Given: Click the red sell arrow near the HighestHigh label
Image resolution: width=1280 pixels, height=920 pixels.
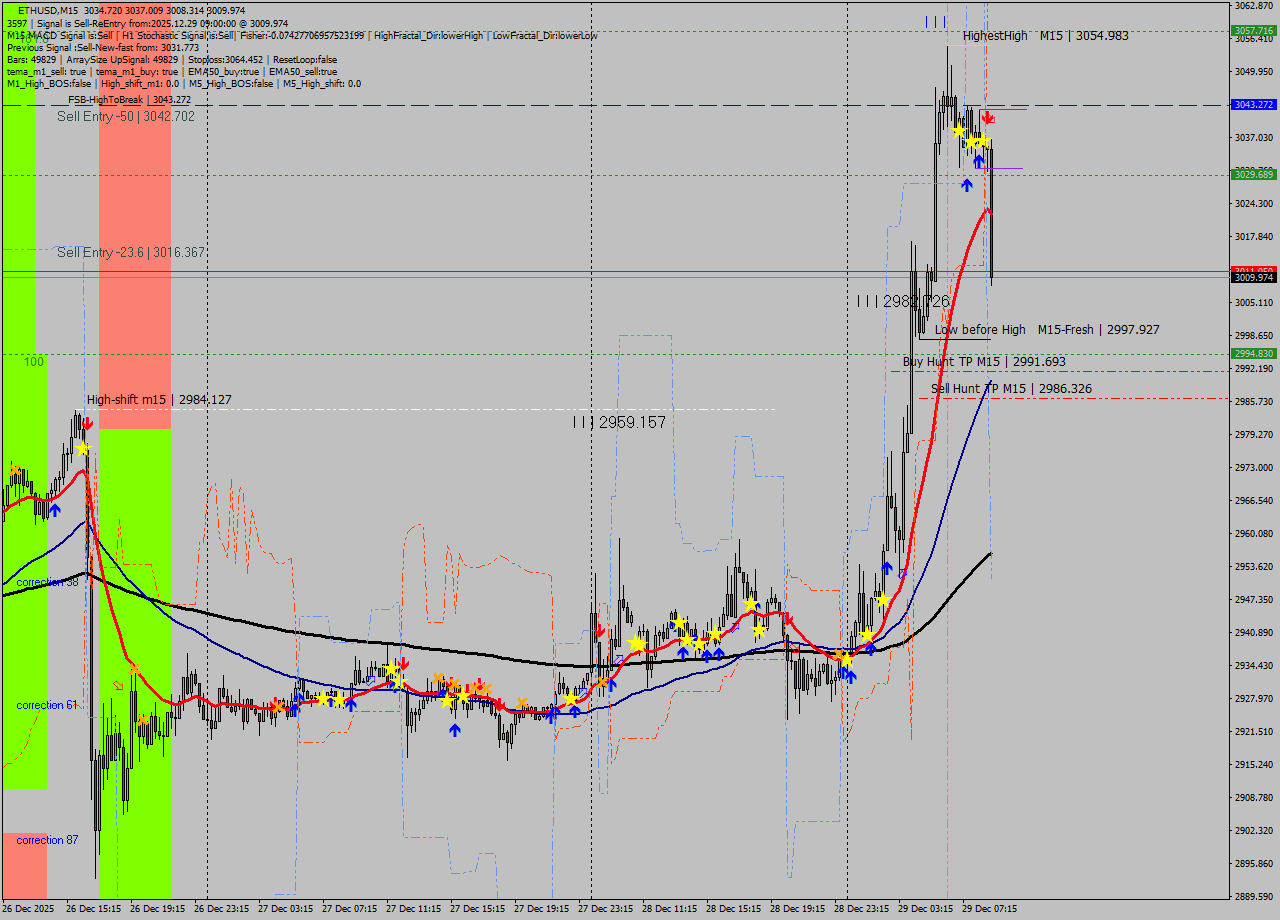Looking at the screenshot, I should (987, 118).
